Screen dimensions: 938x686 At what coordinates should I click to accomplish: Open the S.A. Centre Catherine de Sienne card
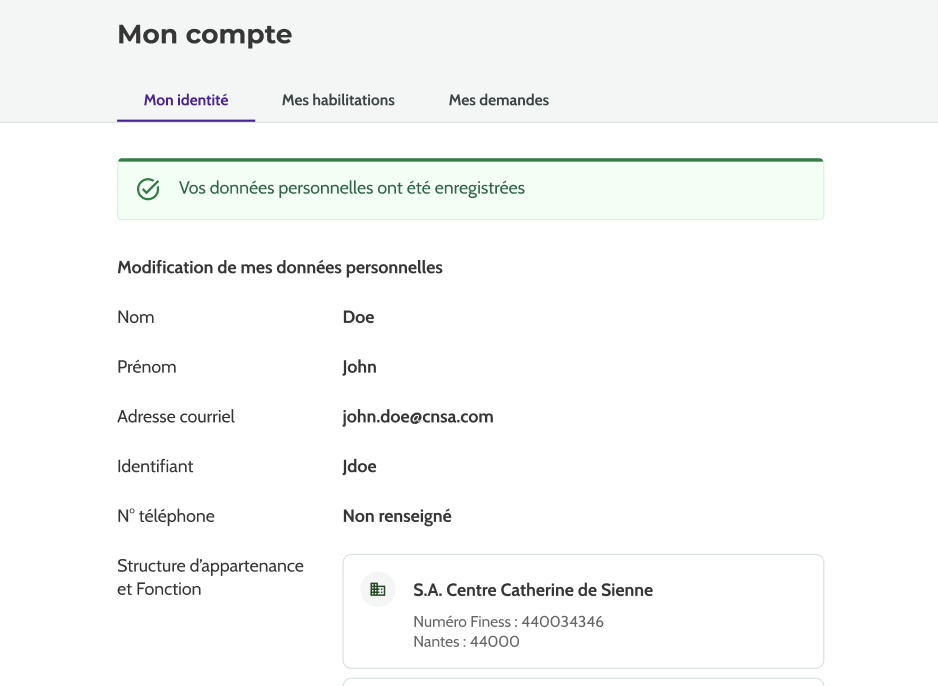[533, 590]
